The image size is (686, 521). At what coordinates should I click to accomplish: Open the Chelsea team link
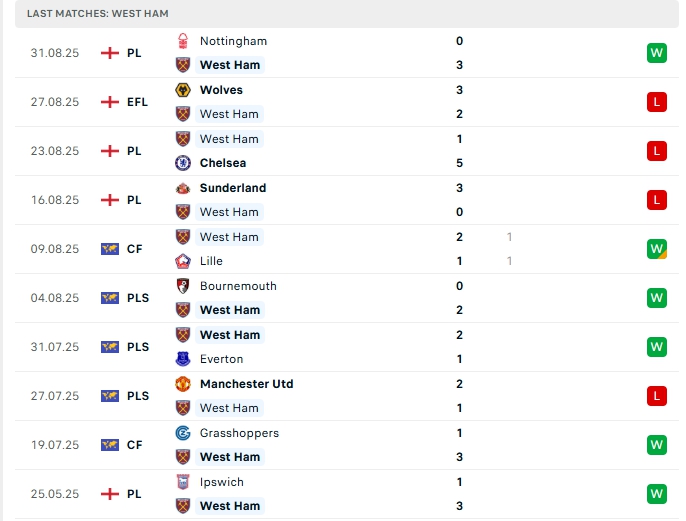point(223,163)
